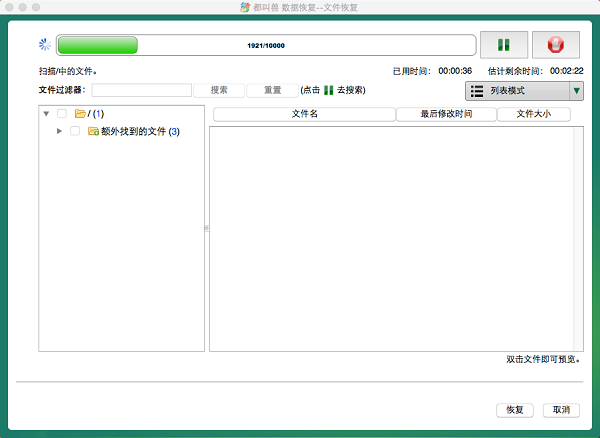The image size is (600, 438).
Task: Expand the 额外找到的文件 (3) node
Action: coord(59,131)
